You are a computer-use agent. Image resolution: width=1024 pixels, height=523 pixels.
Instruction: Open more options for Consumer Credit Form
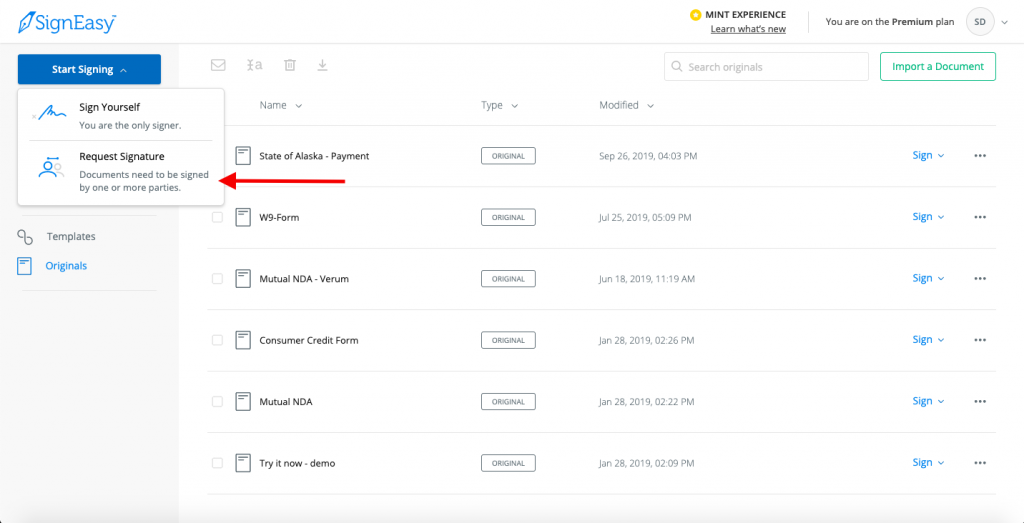click(x=980, y=340)
